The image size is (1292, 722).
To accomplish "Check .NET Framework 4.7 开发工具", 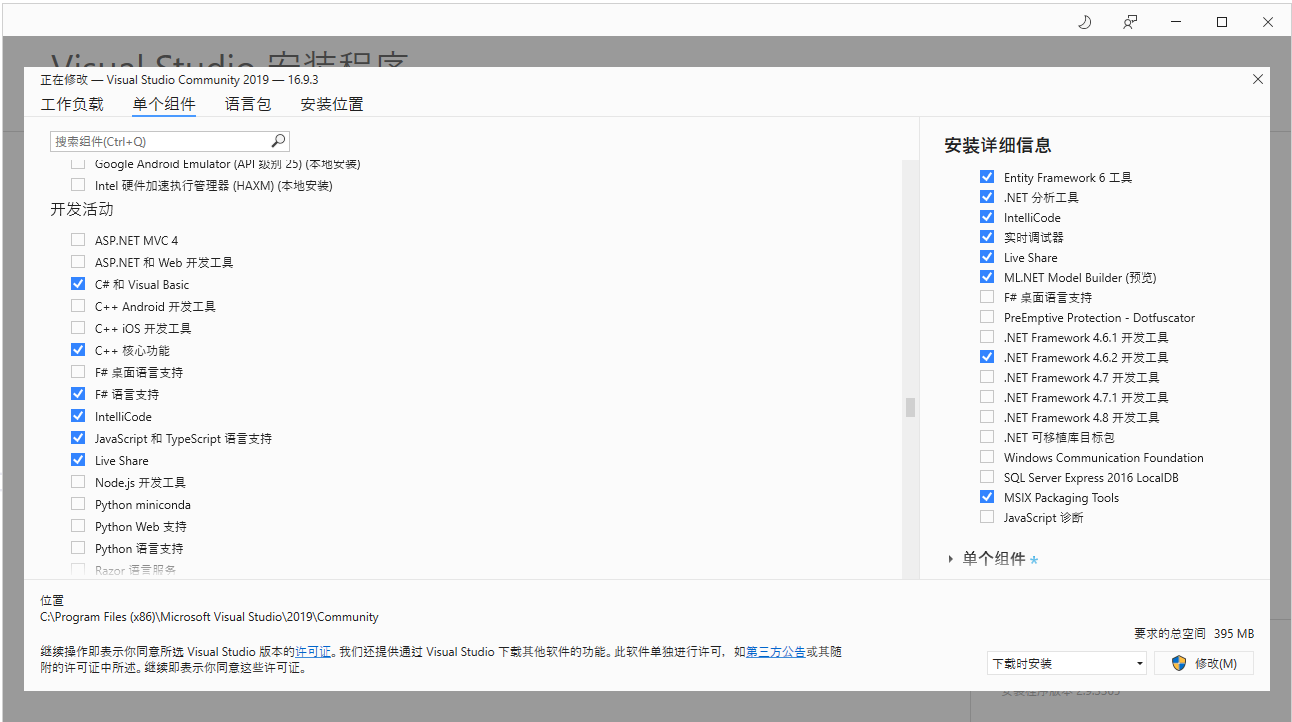I will 987,377.
